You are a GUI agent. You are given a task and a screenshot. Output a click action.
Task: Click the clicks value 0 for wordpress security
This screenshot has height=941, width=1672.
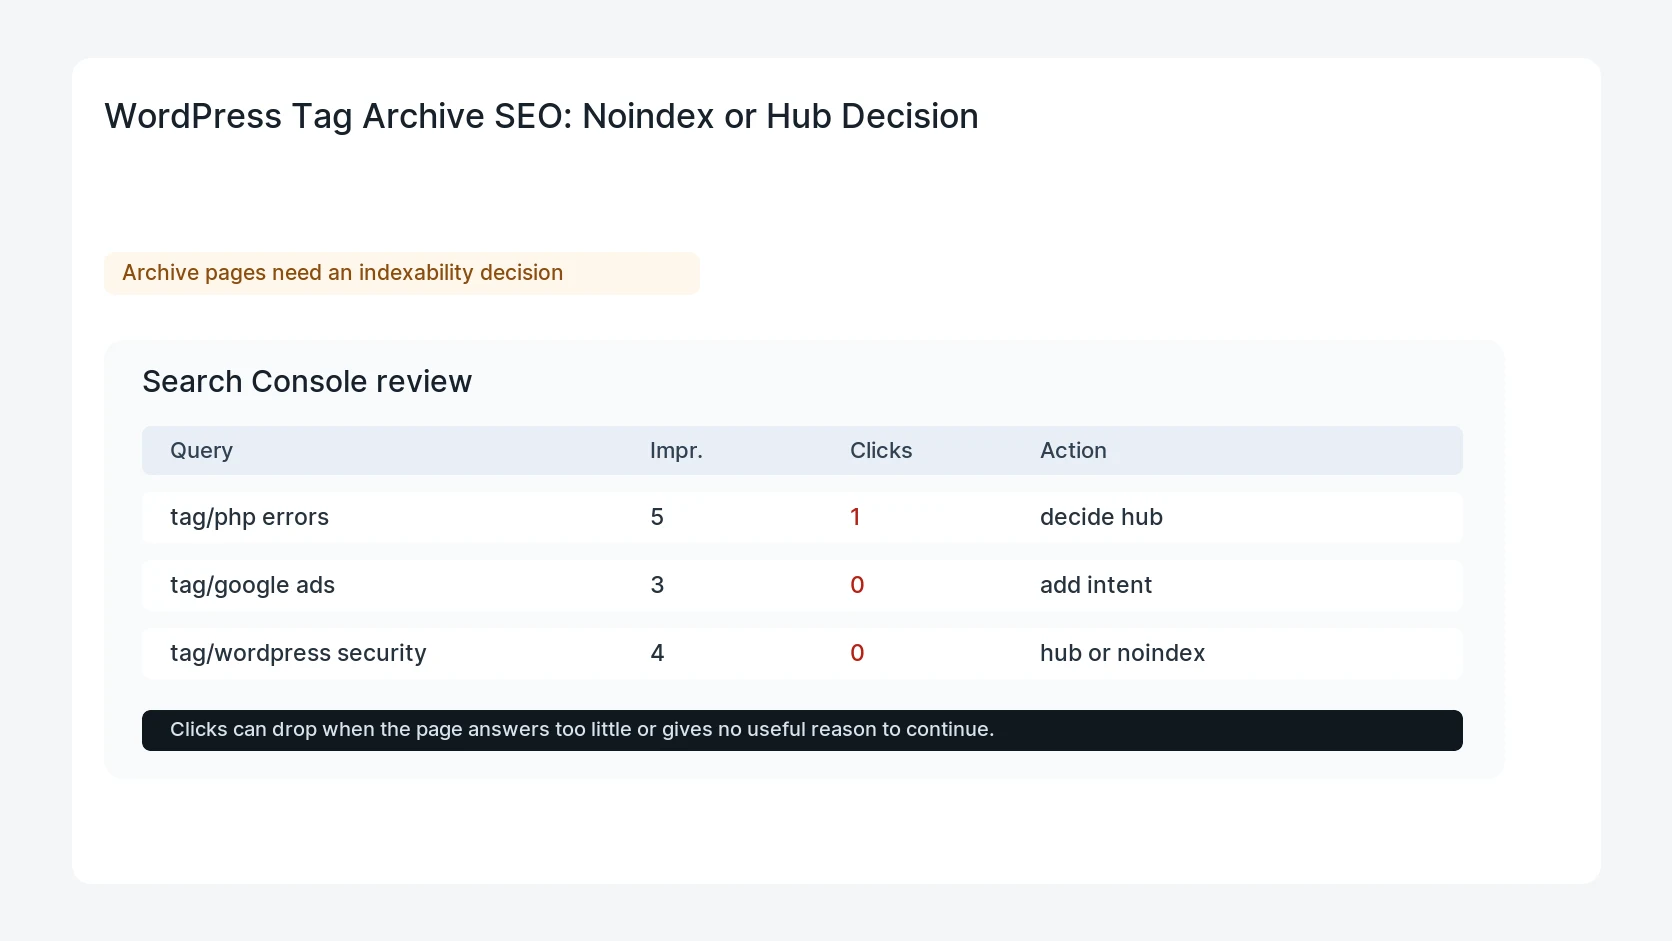pyautogui.click(x=857, y=653)
